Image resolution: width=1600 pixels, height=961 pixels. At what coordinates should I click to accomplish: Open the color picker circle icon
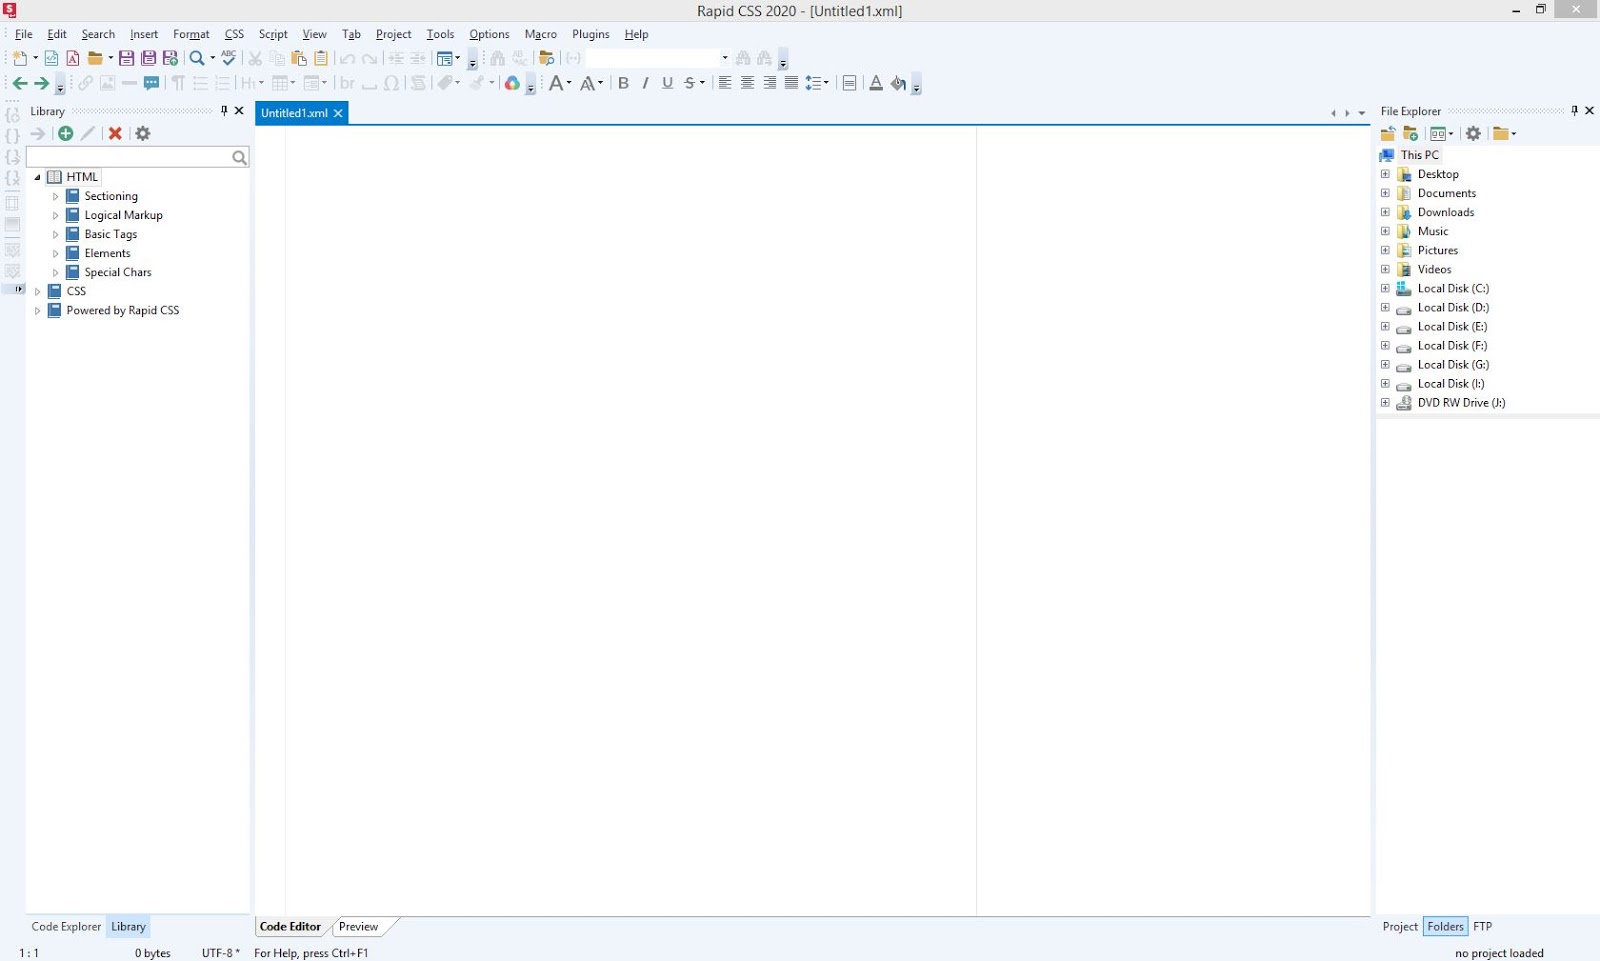[512, 83]
